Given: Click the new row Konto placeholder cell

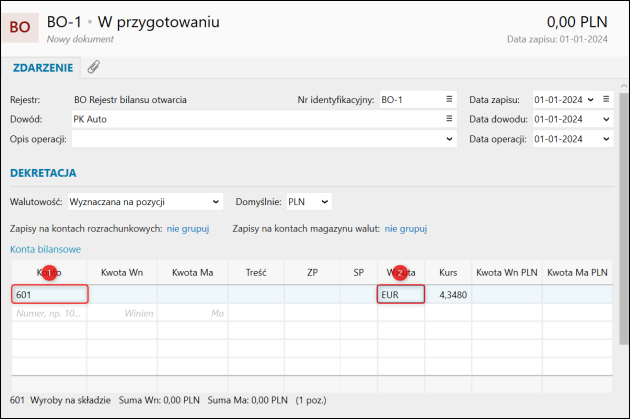Looking at the screenshot, I should click(49, 313).
